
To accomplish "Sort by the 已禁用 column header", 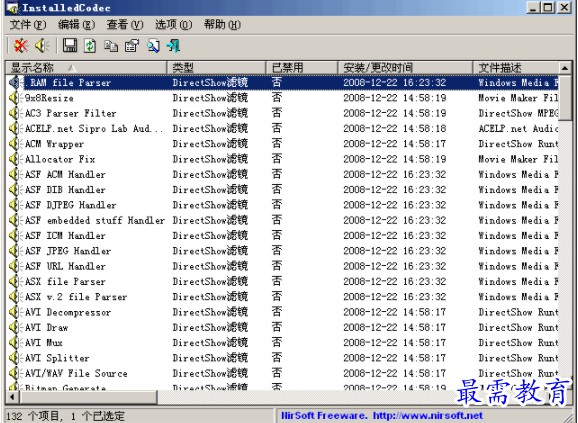I will [x=302, y=68].
